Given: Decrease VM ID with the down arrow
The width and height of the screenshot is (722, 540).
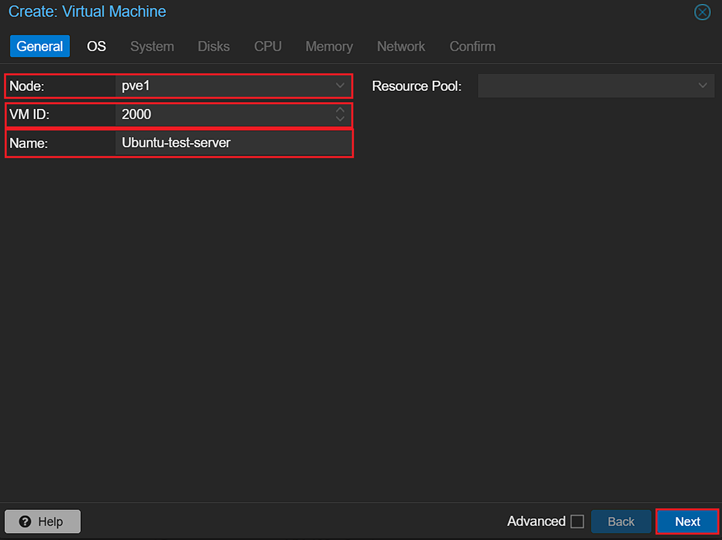Looking at the screenshot, I should coord(340,119).
